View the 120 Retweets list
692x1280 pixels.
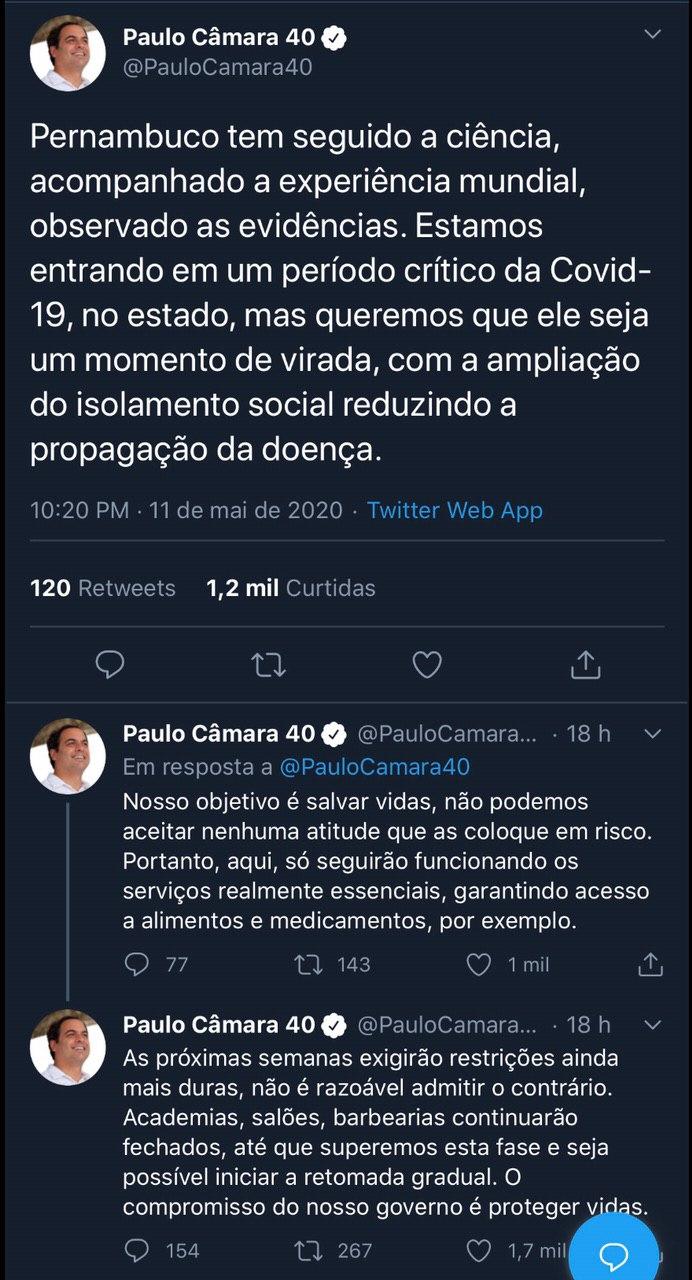pos(102,588)
